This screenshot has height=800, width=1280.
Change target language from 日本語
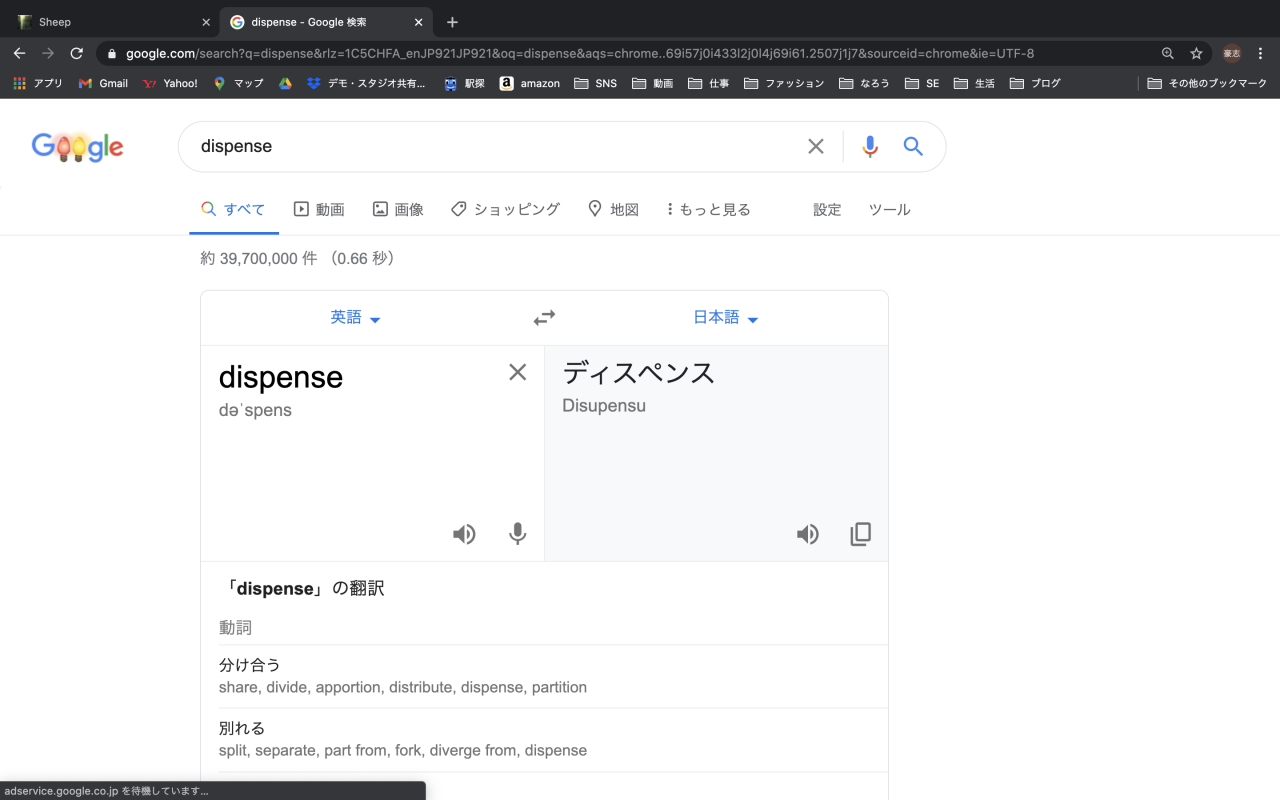pyautogui.click(x=726, y=317)
